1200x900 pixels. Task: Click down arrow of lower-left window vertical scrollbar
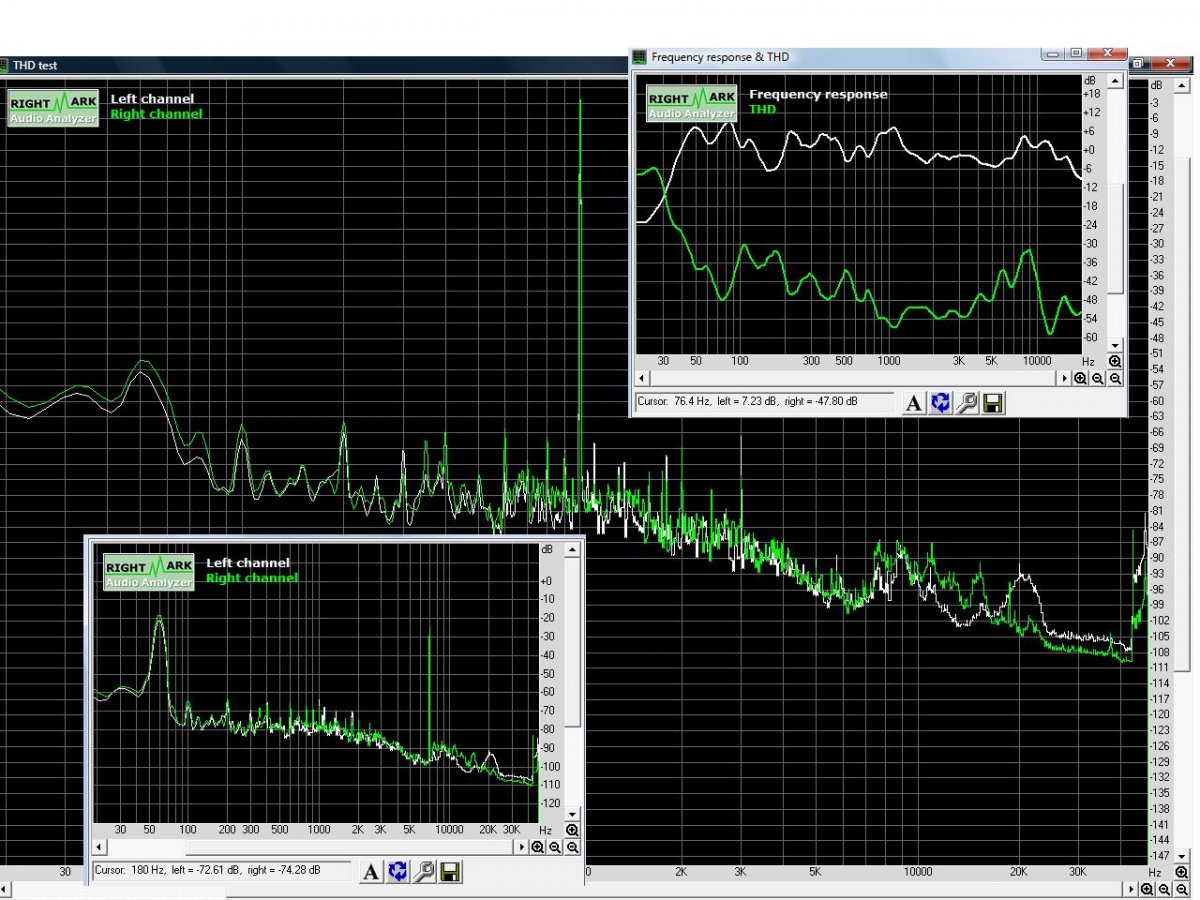click(x=572, y=814)
